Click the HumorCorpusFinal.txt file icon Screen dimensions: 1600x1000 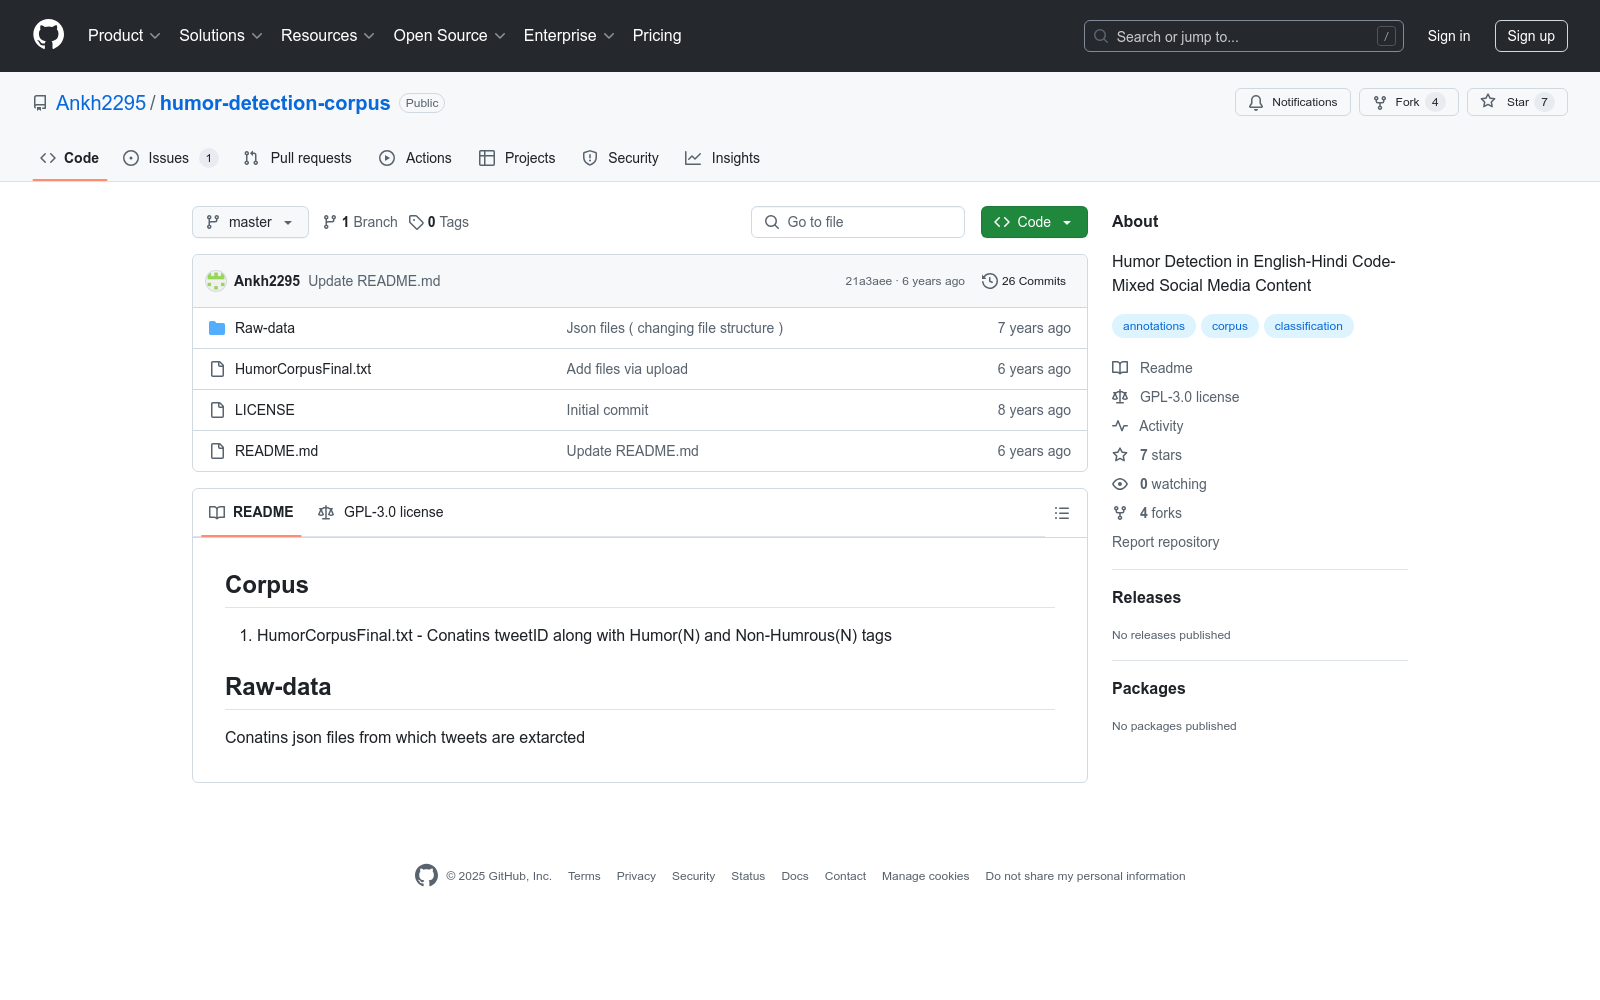click(x=217, y=369)
